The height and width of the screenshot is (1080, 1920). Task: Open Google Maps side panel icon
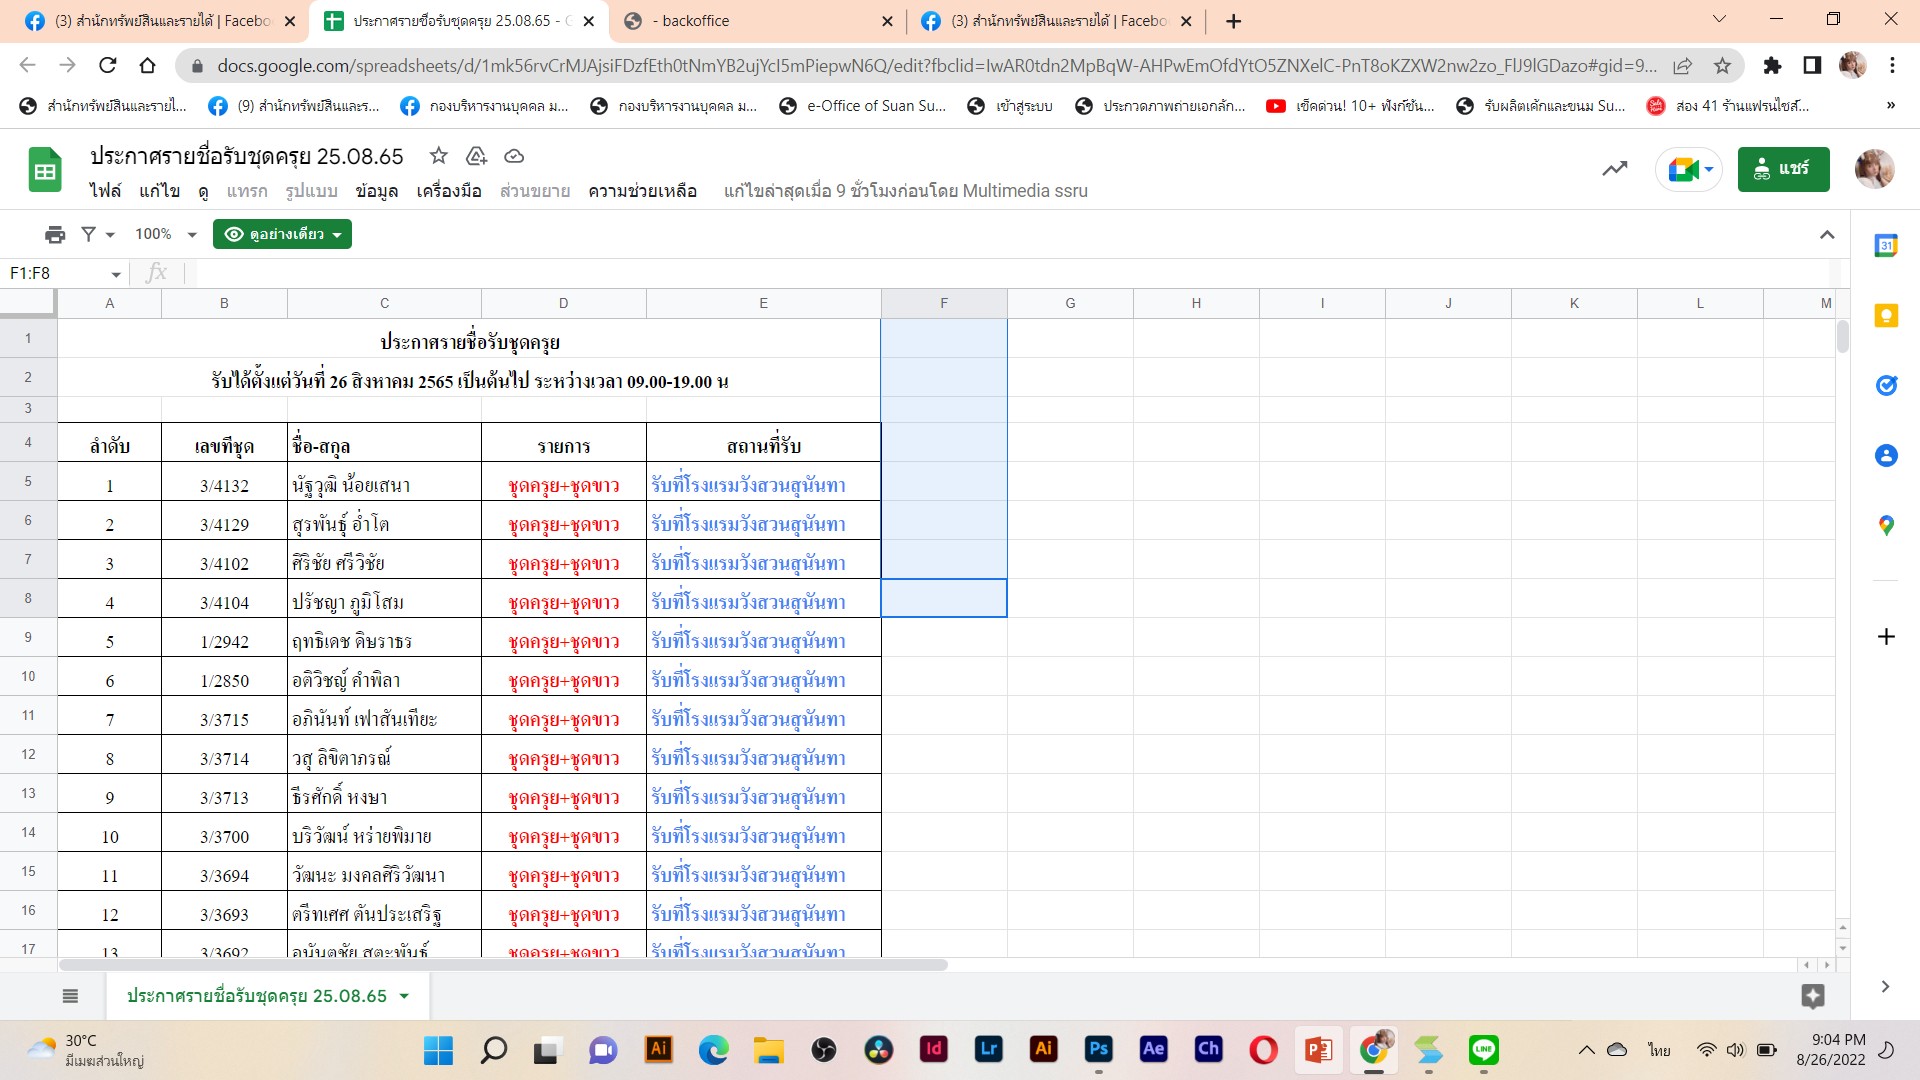[1886, 525]
